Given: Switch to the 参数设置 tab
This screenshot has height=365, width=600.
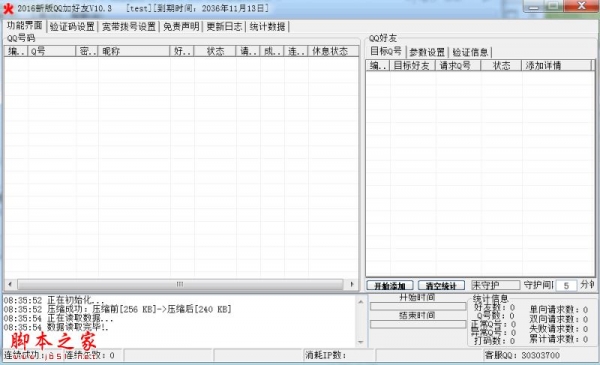Looking at the screenshot, I should [x=427, y=52].
